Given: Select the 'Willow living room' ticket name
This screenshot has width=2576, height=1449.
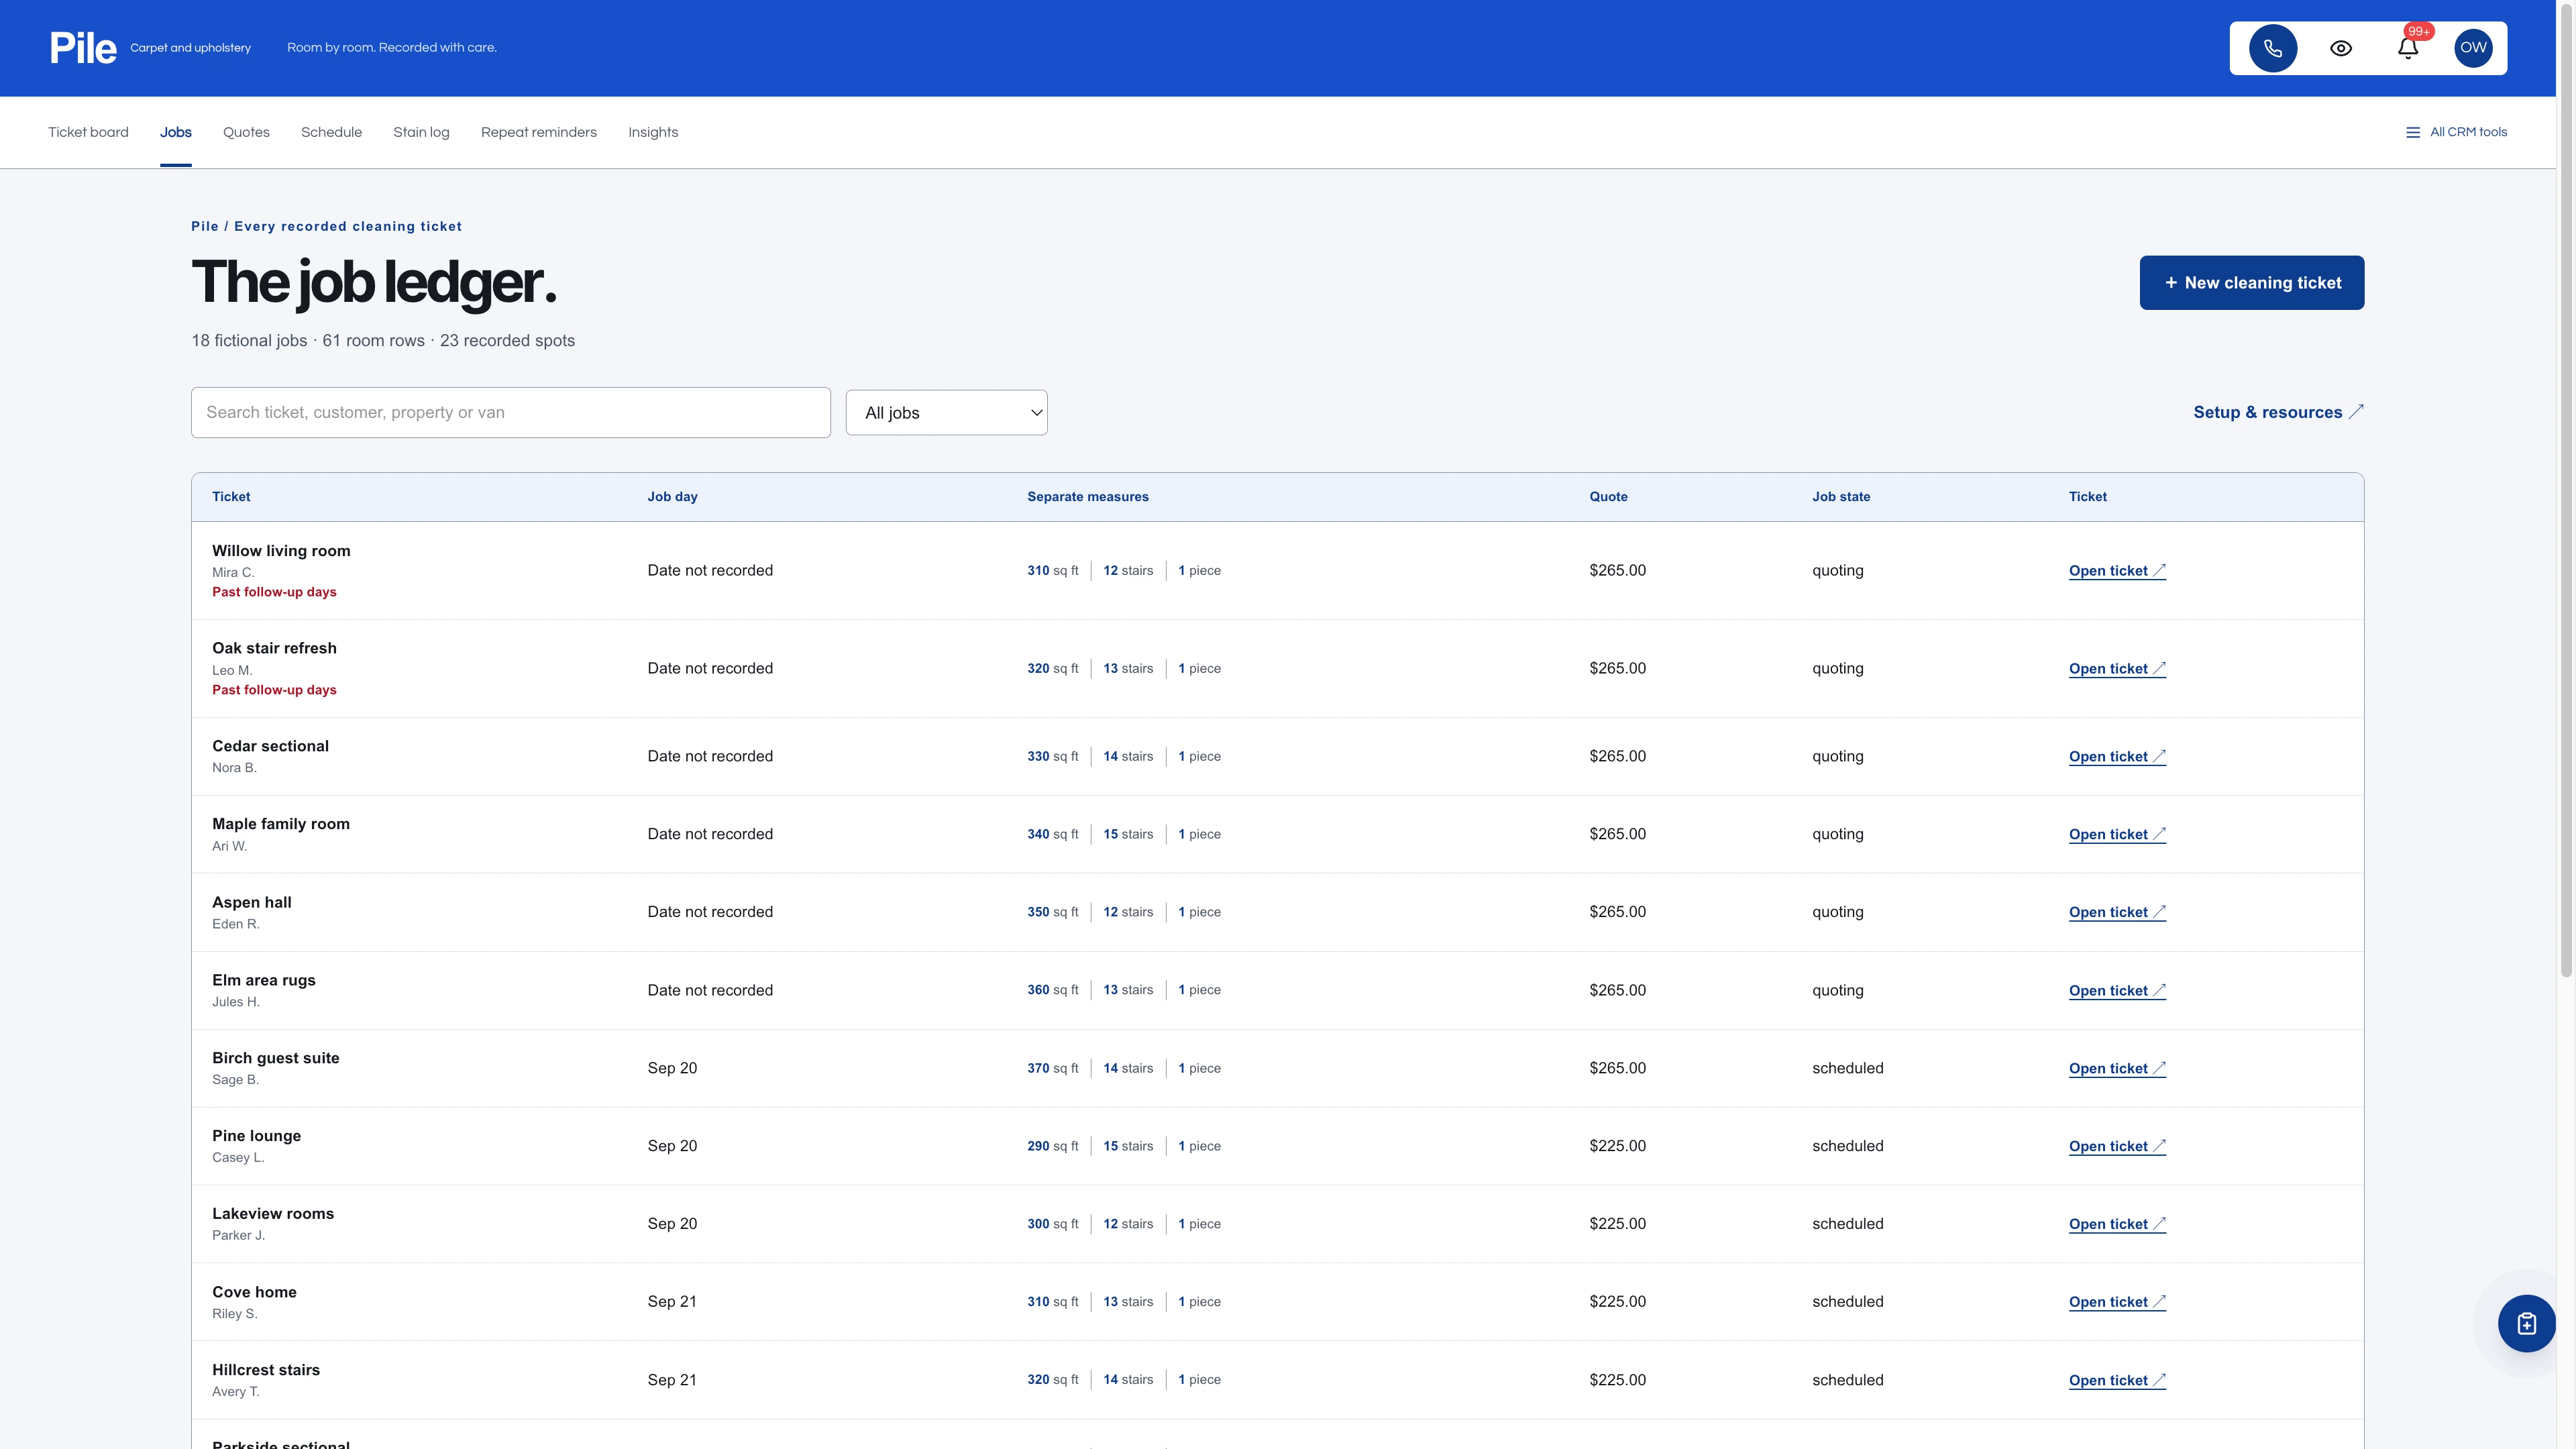Looking at the screenshot, I should tap(281, 551).
